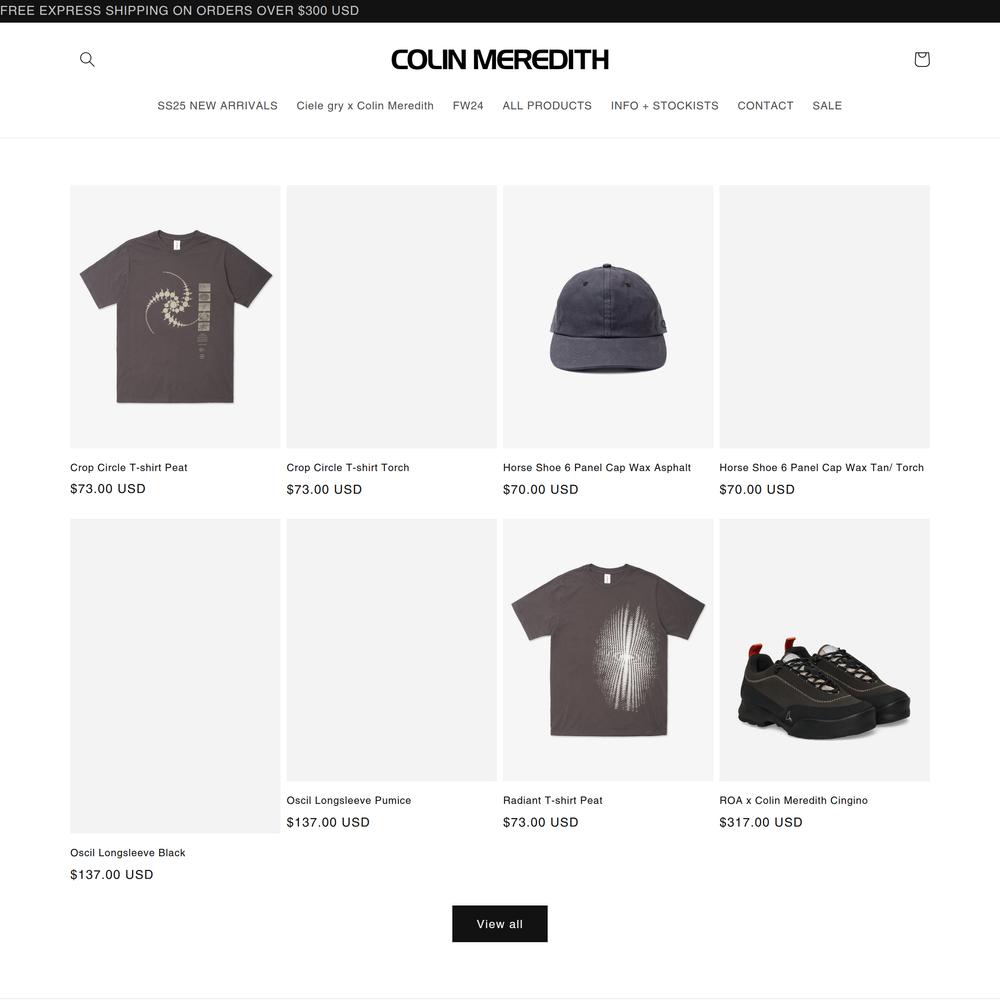Open Info + Stockists page
This screenshot has height=1000, width=1000.
665,106
